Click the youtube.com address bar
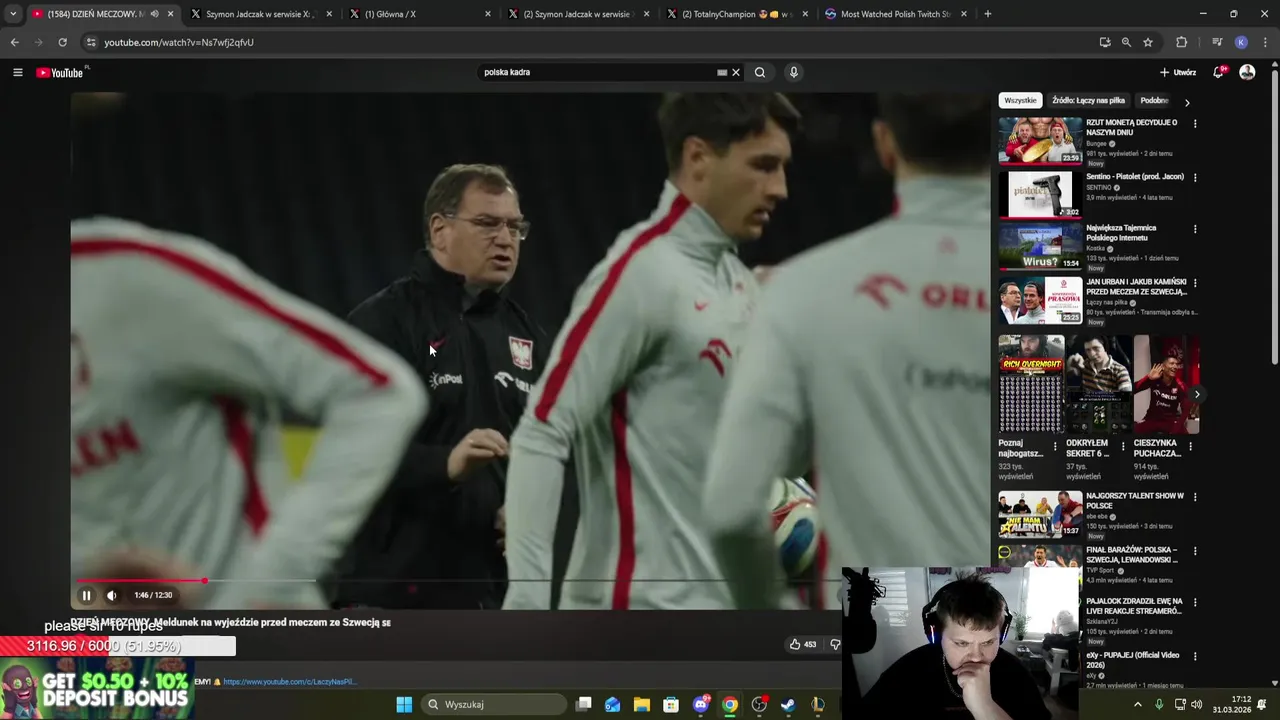The height and width of the screenshot is (720, 1280). pos(590,42)
